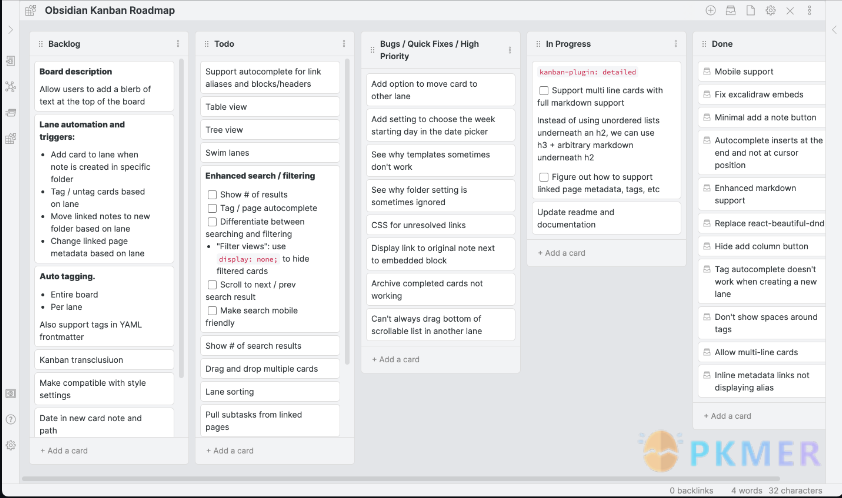
Task: Open board as markdown using the document icon
Action: pyautogui.click(x=750, y=10)
